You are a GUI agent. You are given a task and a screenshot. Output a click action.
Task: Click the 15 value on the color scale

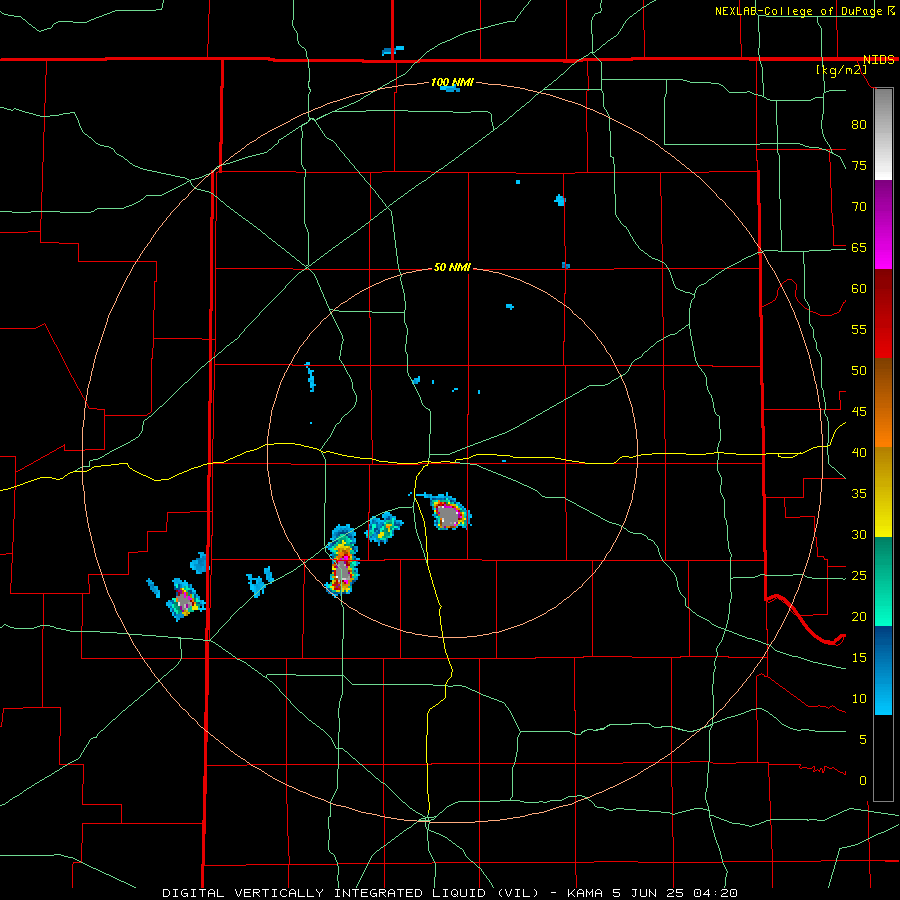(859, 658)
